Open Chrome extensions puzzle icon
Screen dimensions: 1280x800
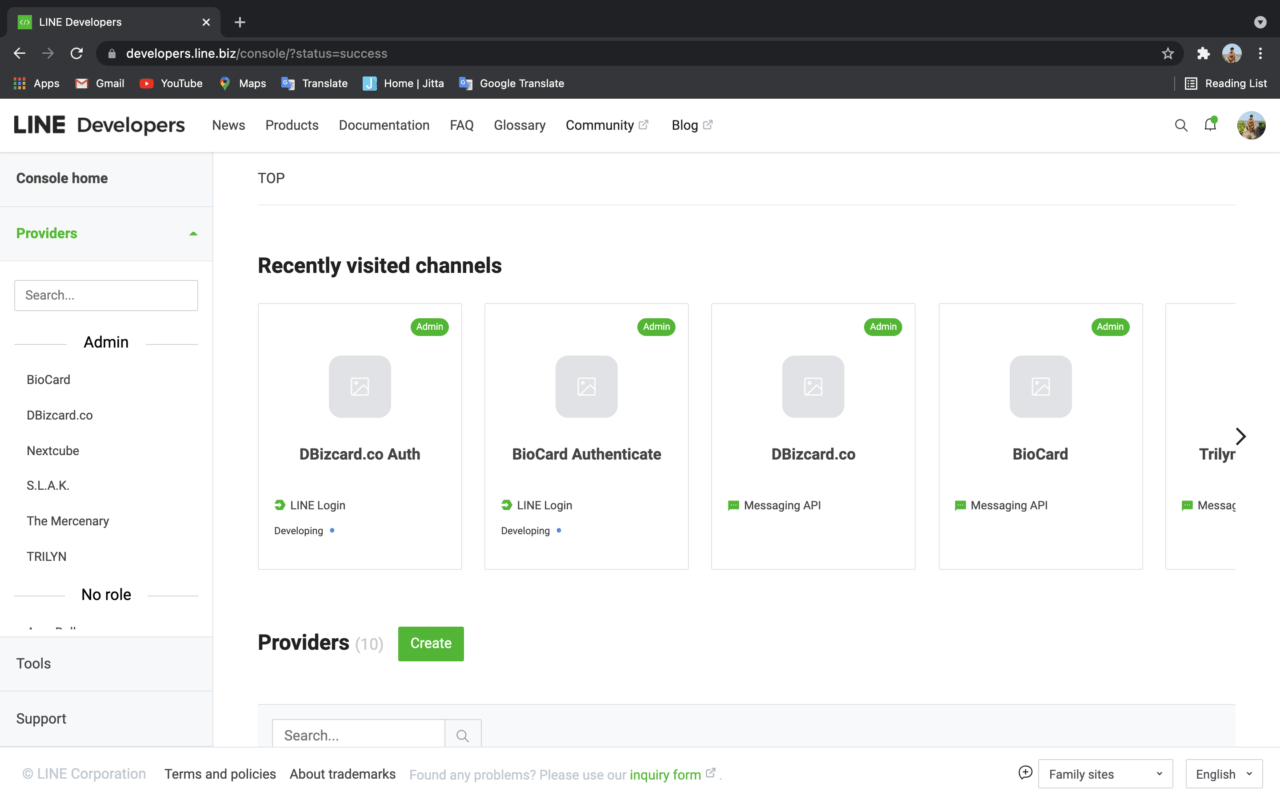(x=1203, y=53)
